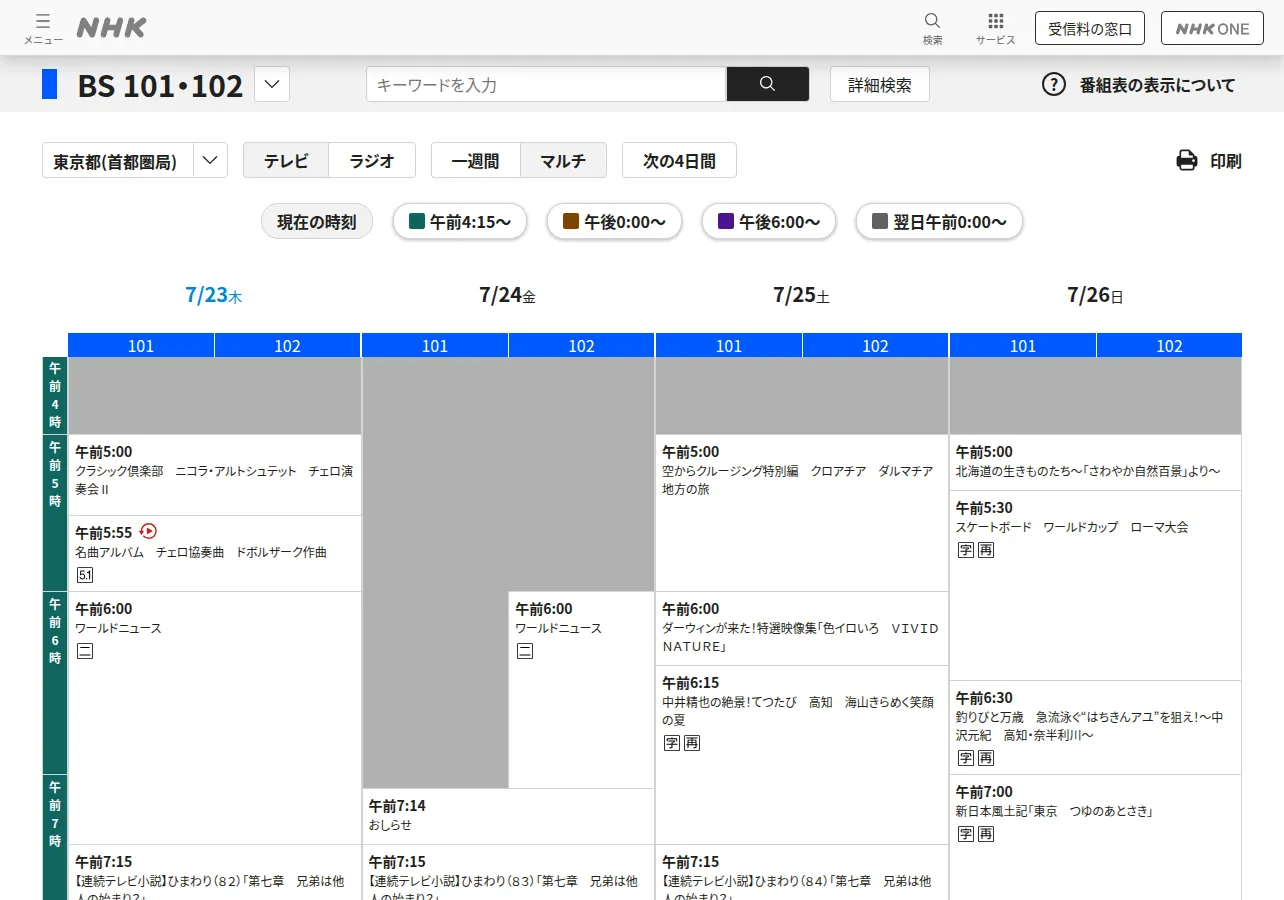
Task: Select the 7/26日 date header
Action: click(1096, 295)
